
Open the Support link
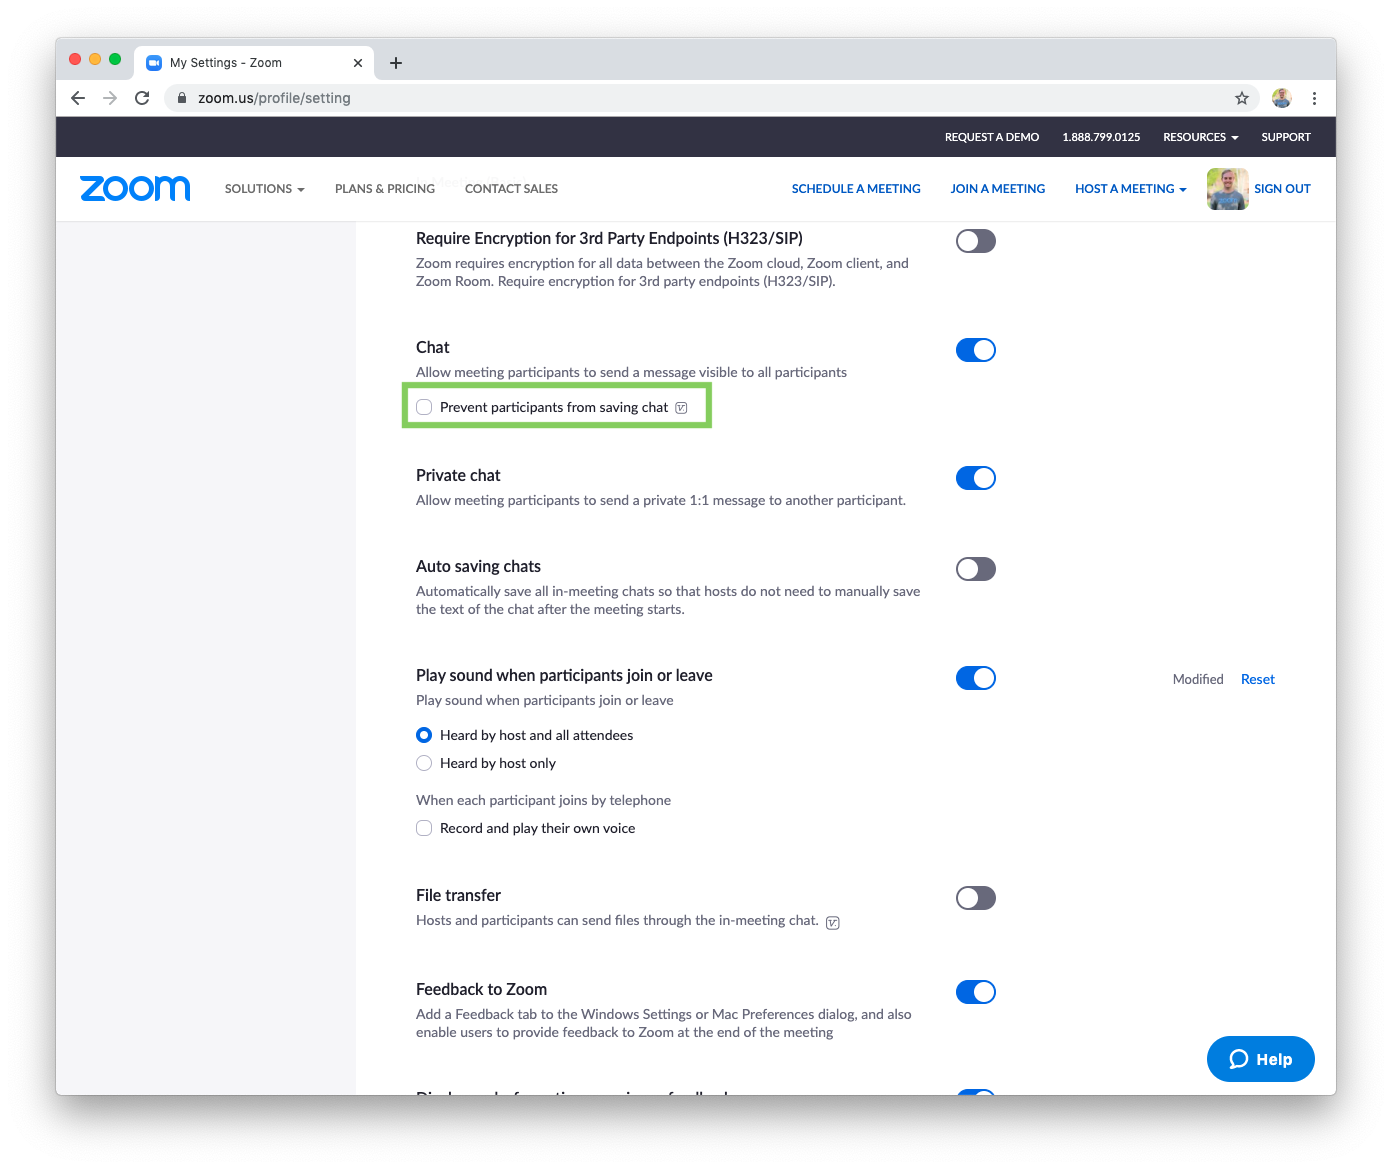pos(1286,137)
